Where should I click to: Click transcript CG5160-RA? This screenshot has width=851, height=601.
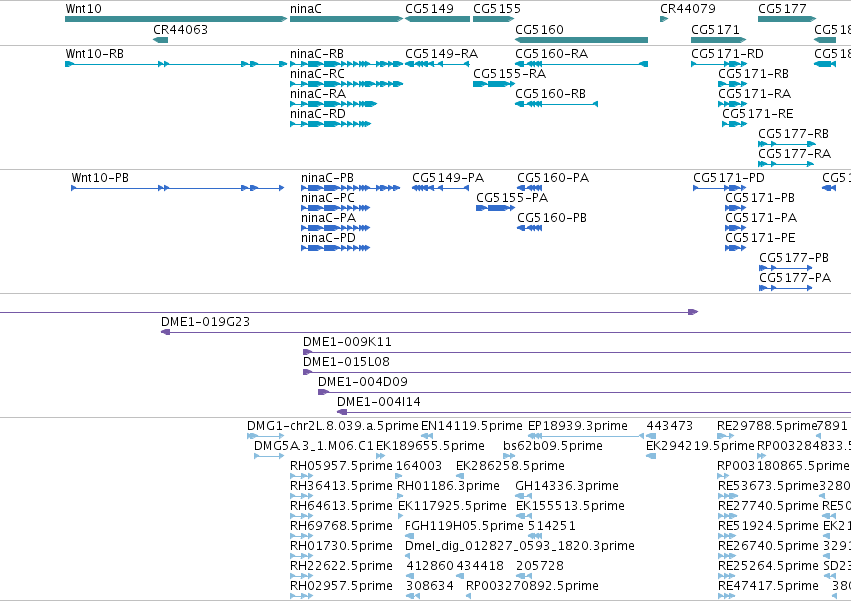tap(581, 64)
